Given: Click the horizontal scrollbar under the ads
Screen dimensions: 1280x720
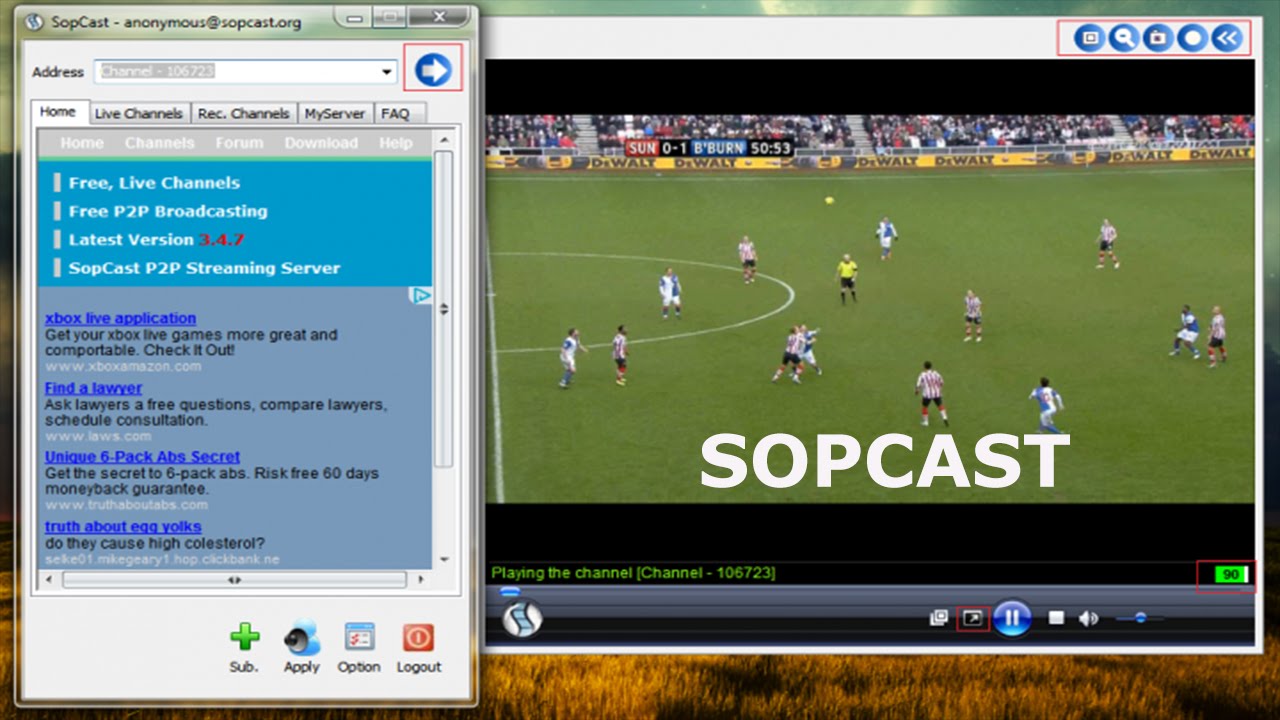Looking at the screenshot, I should 234,579.
